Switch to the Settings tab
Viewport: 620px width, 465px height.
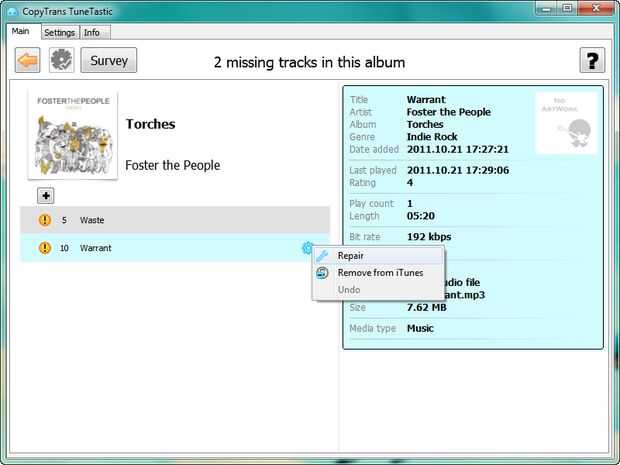click(60, 32)
